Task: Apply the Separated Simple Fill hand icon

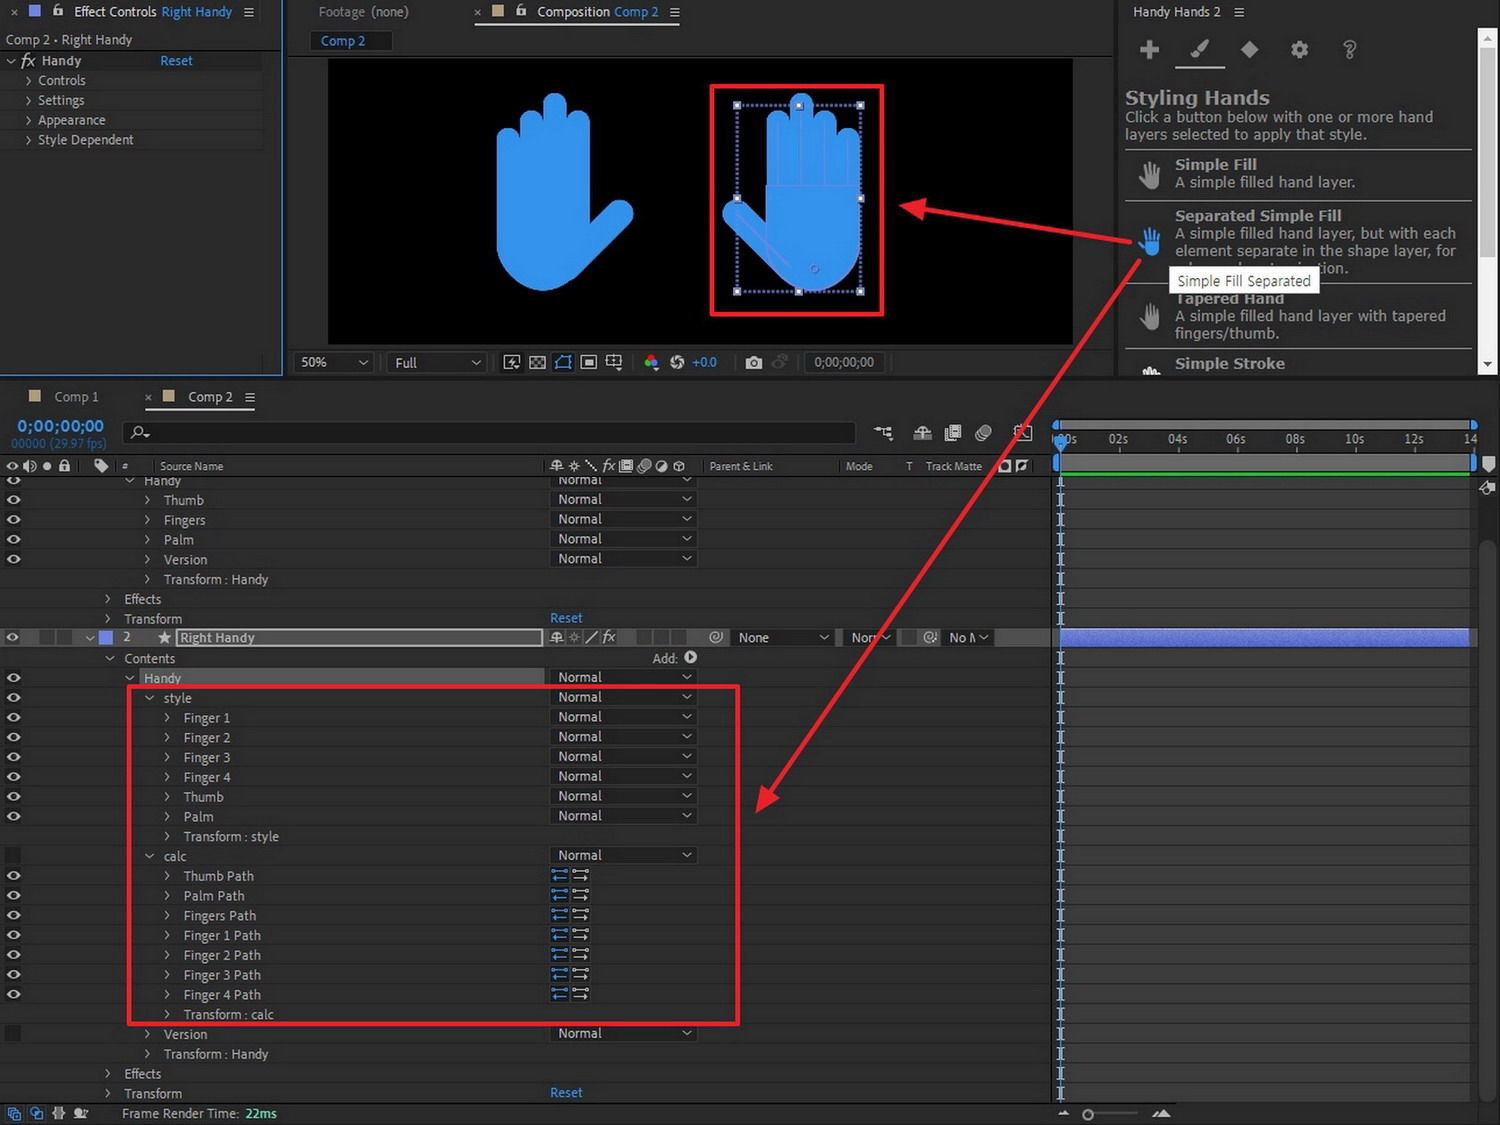Action: click(1150, 240)
